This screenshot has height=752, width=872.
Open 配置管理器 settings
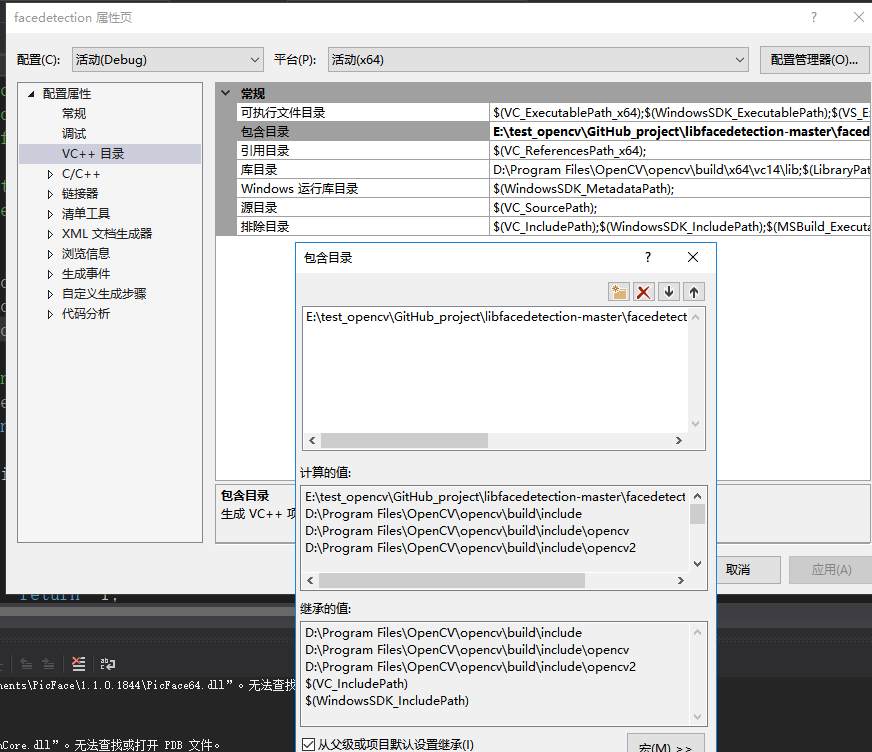coord(813,59)
